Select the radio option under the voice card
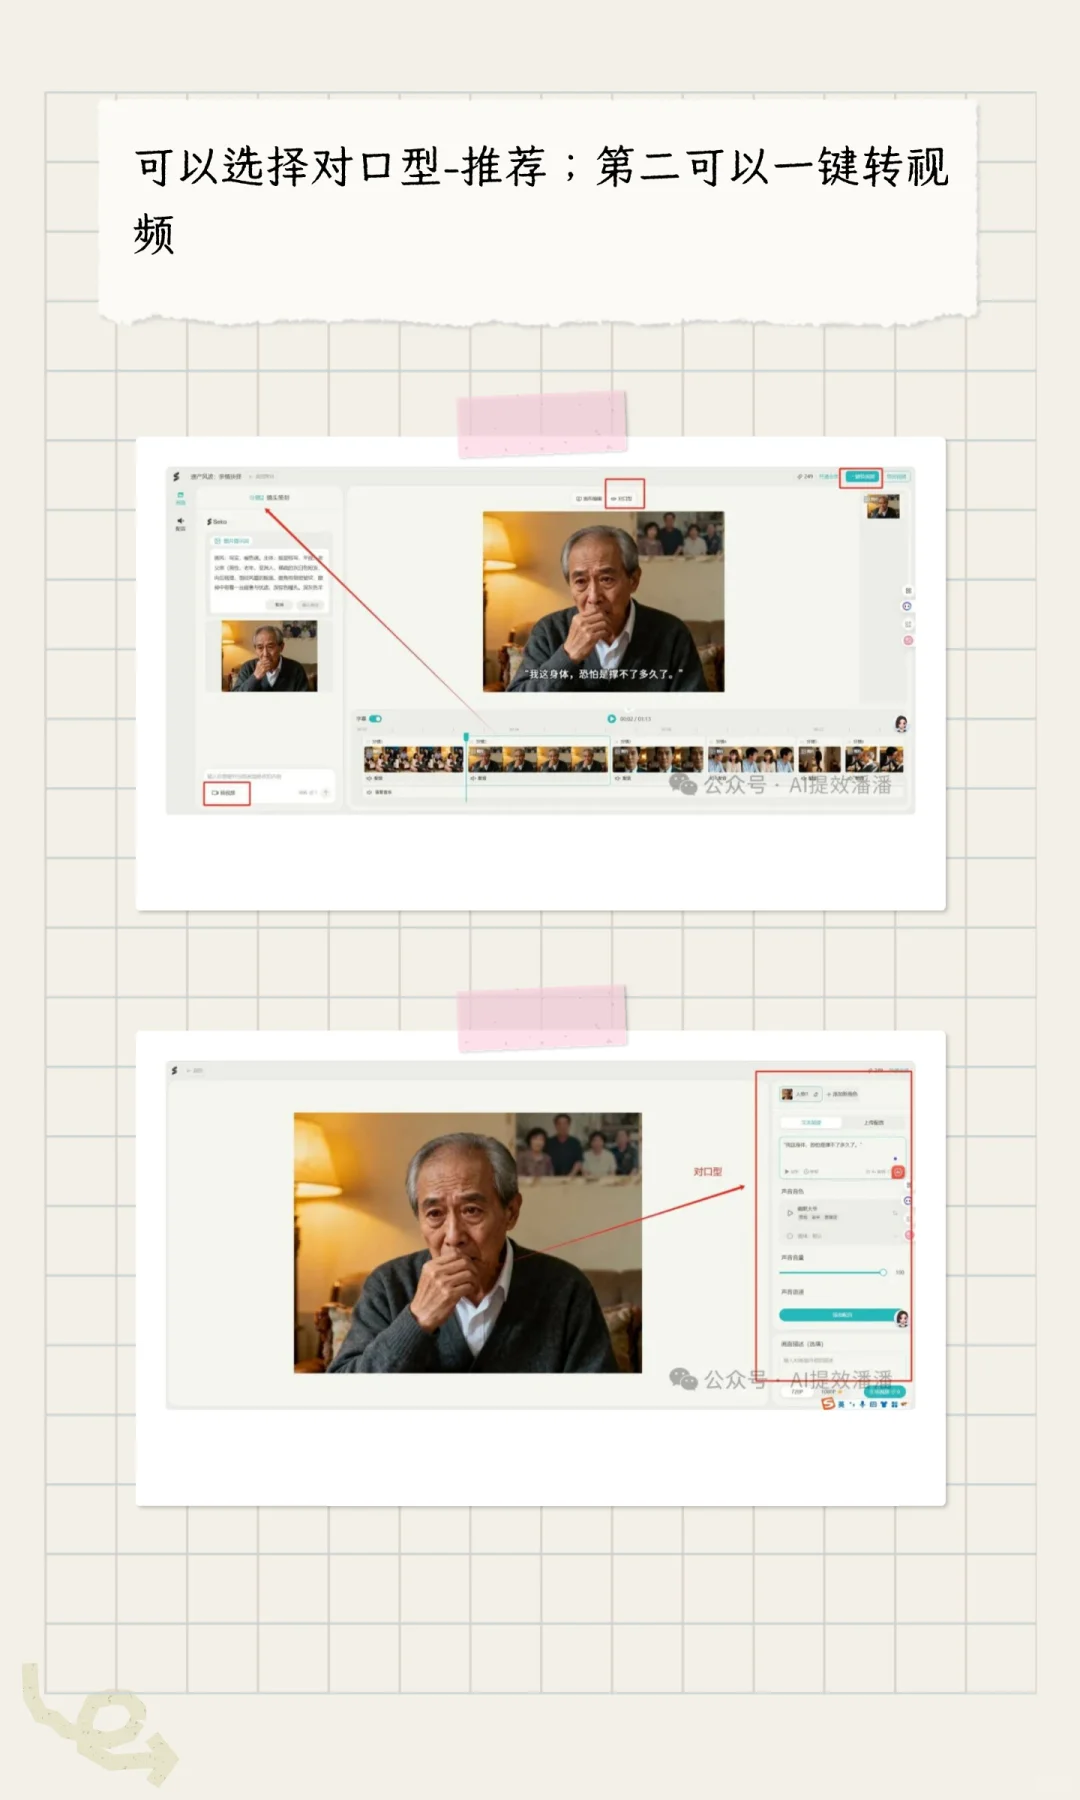 coord(790,1236)
